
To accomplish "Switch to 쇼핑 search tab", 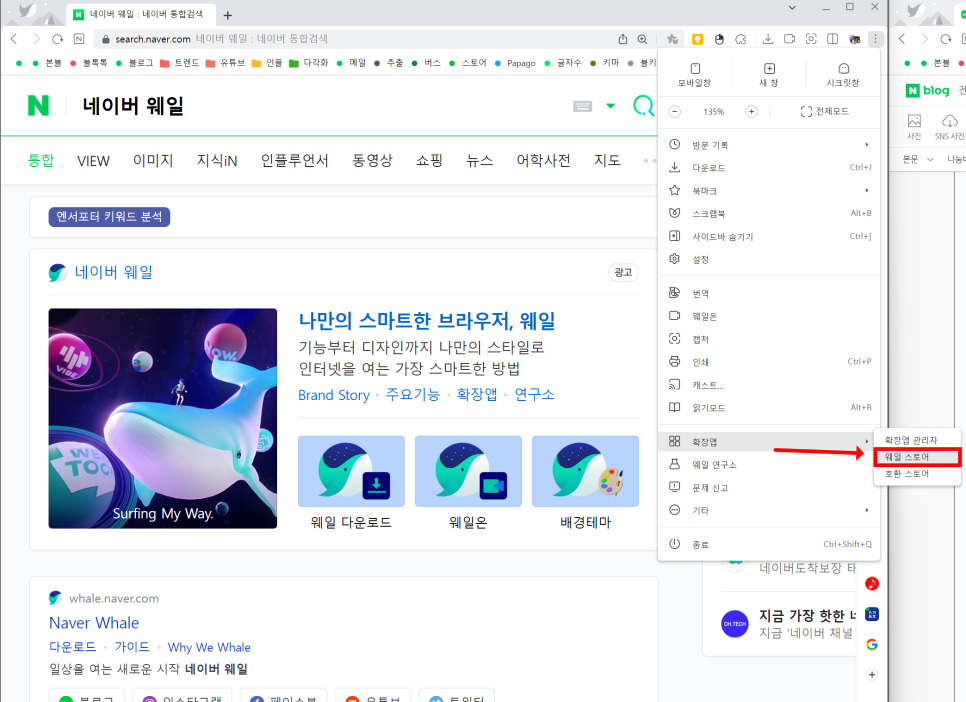I will click(429, 161).
